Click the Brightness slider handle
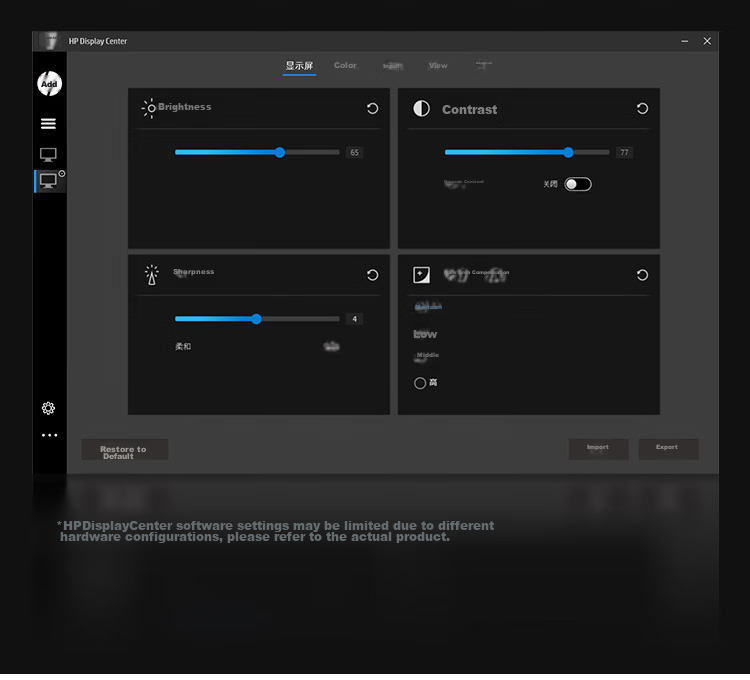Viewport: 750px width, 680px height. point(280,154)
